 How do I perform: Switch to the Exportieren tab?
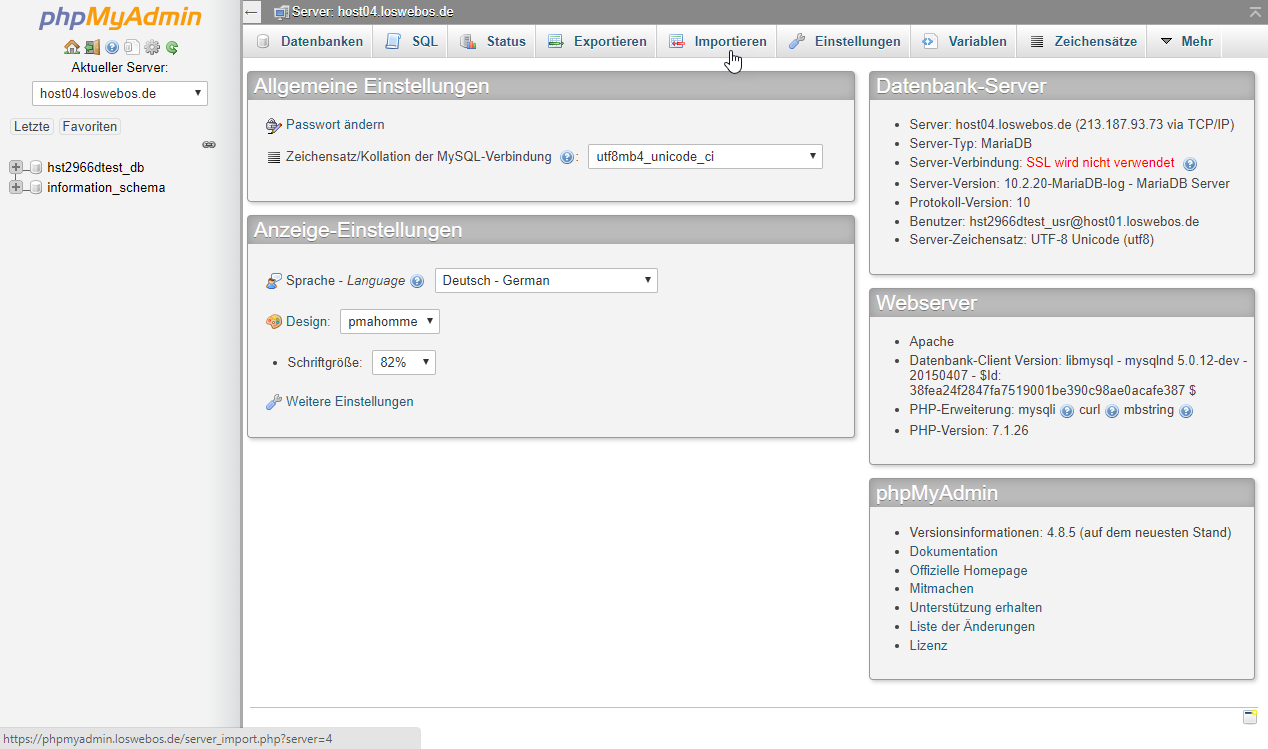coord(597,42)
